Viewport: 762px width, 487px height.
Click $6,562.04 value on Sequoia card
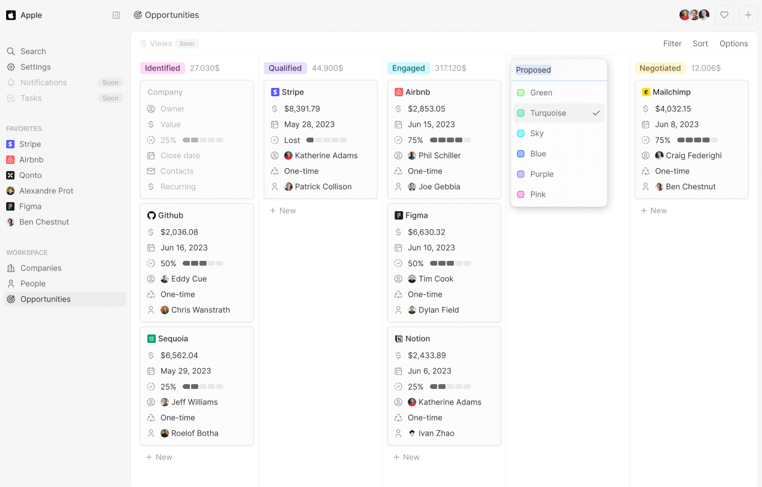coord(179,355)
